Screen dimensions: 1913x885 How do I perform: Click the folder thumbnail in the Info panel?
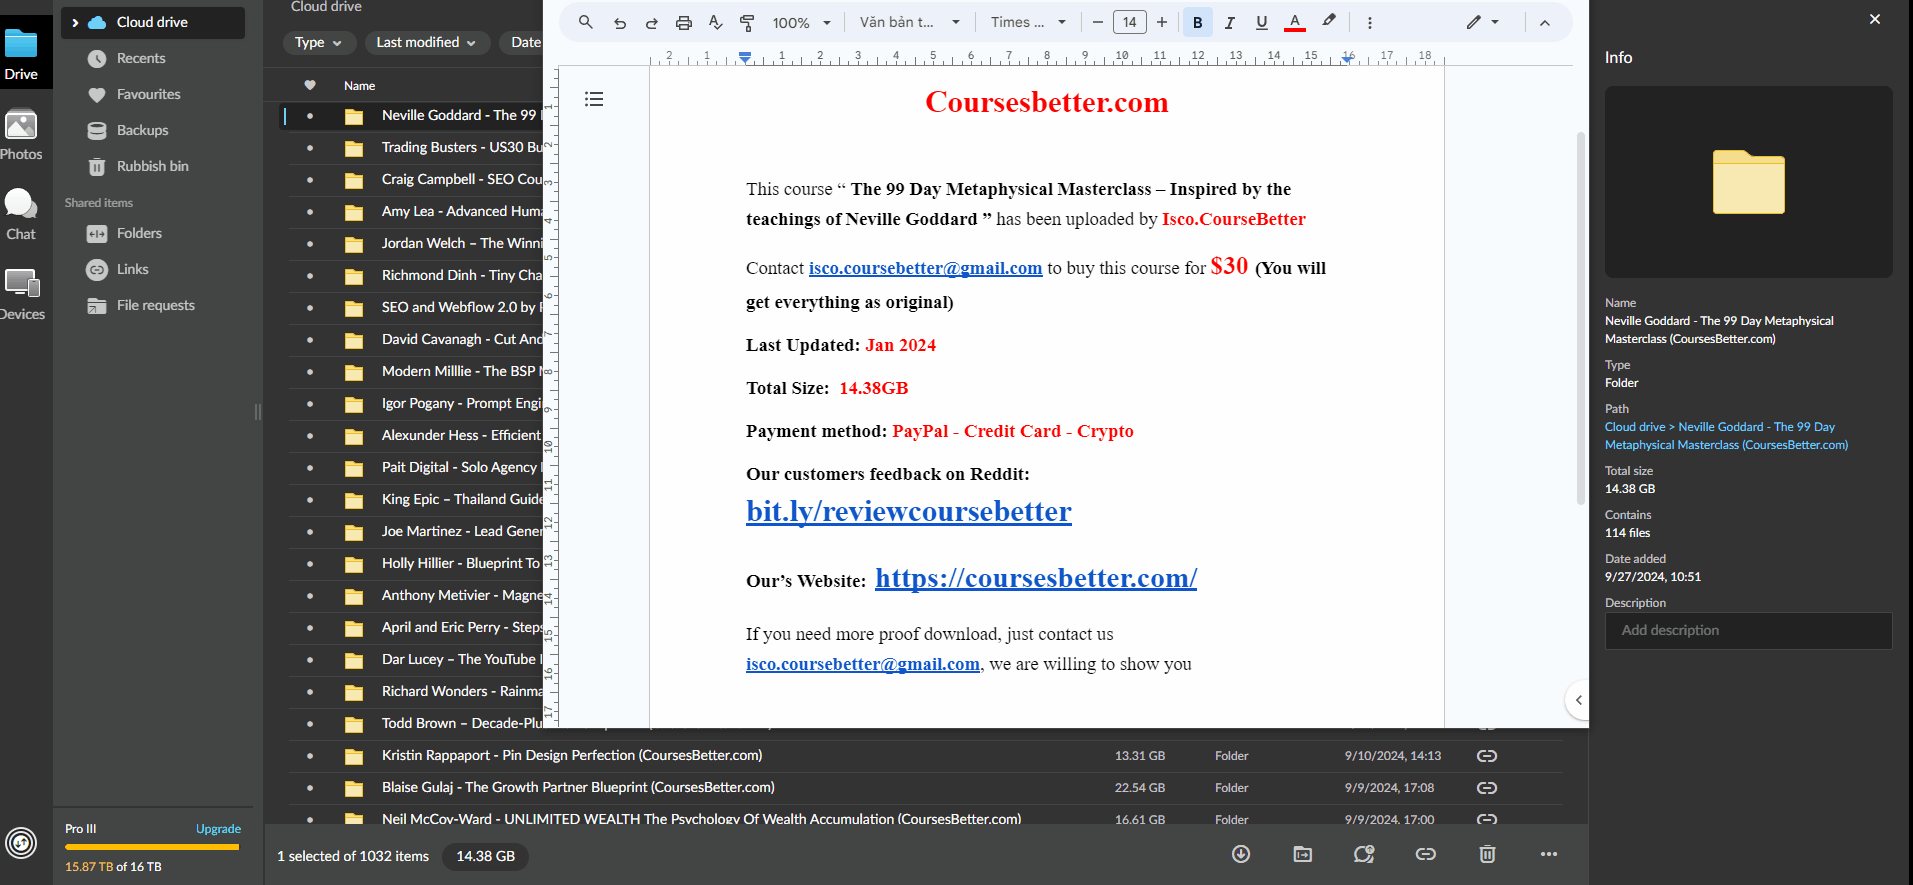click(1749, 182)
